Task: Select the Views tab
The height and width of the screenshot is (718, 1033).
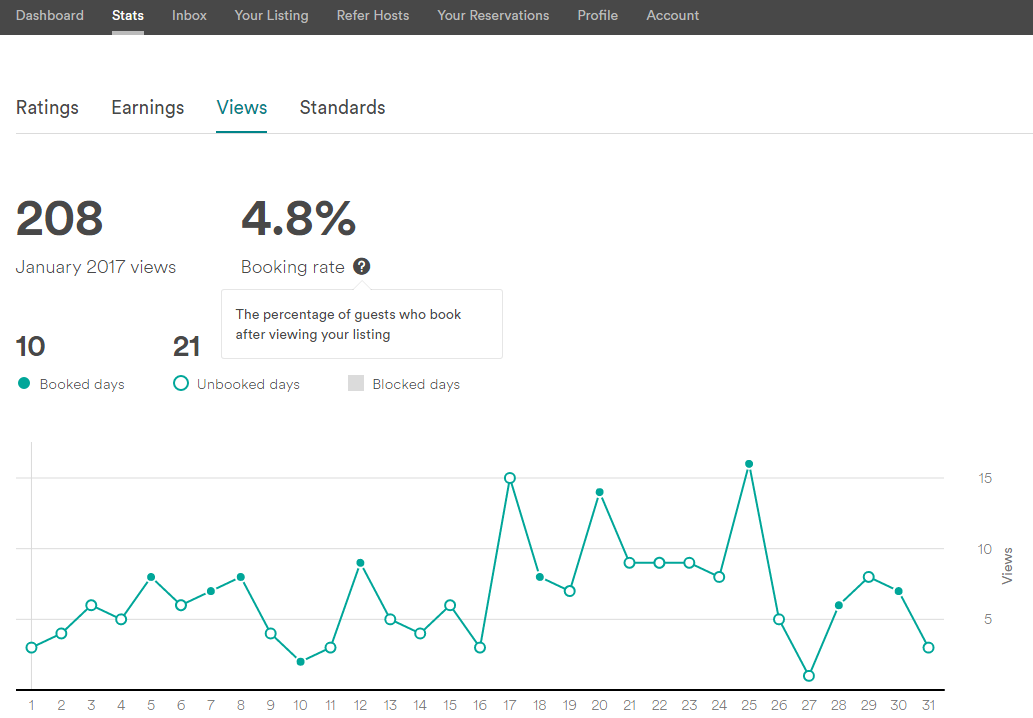Action: click(x=242, y=108)
